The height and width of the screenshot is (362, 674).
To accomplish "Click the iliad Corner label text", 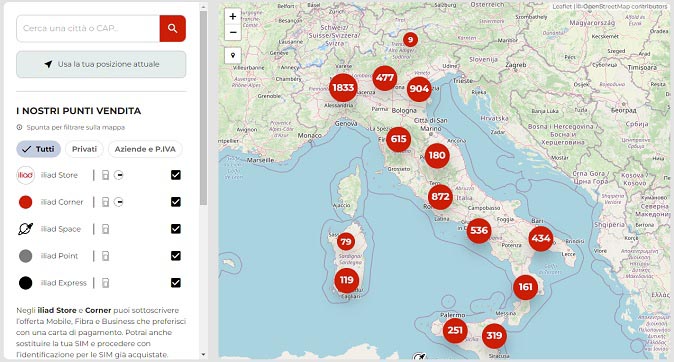I will (x=62, y=202).
